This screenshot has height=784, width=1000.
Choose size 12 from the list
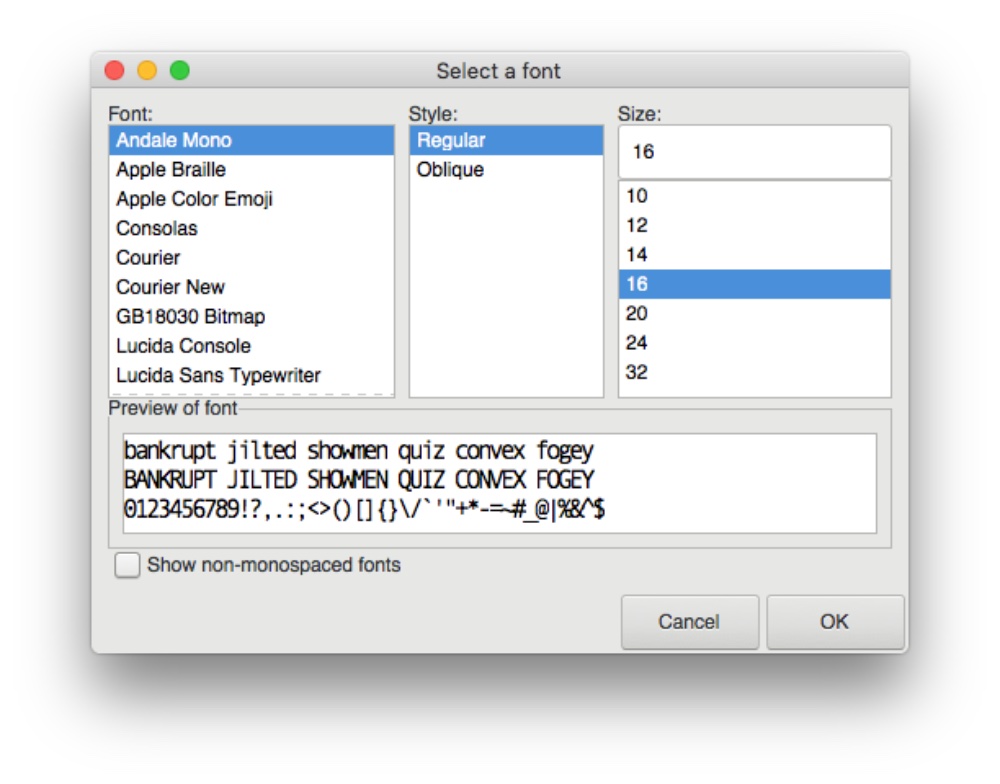coord(637,226)
